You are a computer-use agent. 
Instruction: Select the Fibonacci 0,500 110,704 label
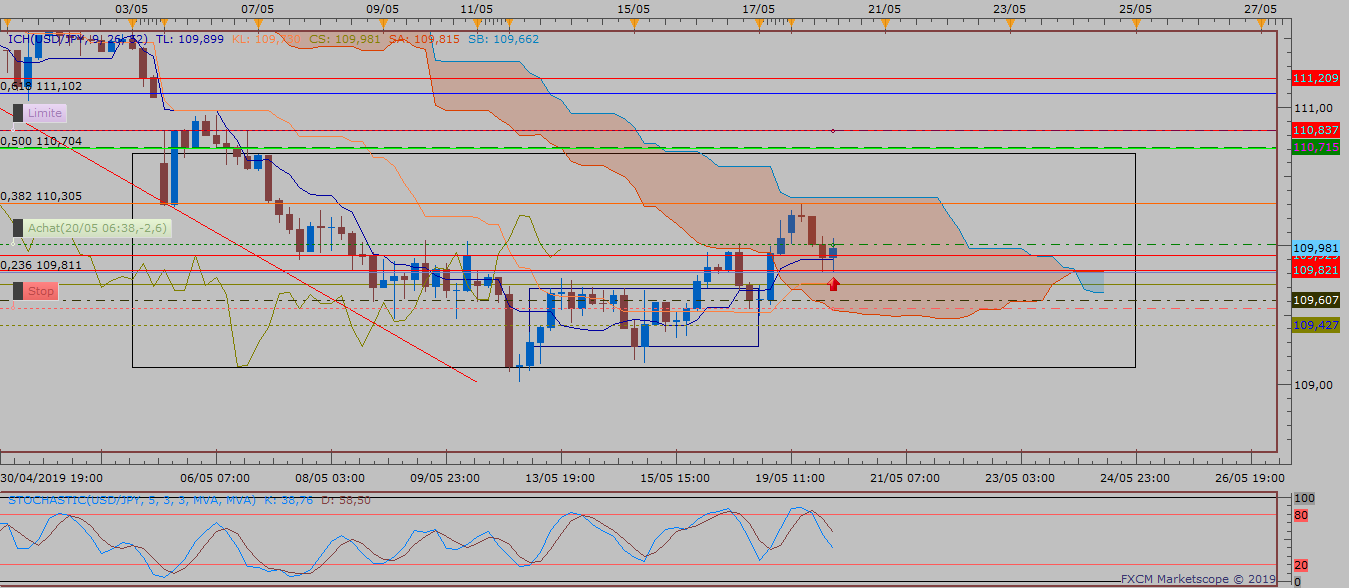click(41, 141)
